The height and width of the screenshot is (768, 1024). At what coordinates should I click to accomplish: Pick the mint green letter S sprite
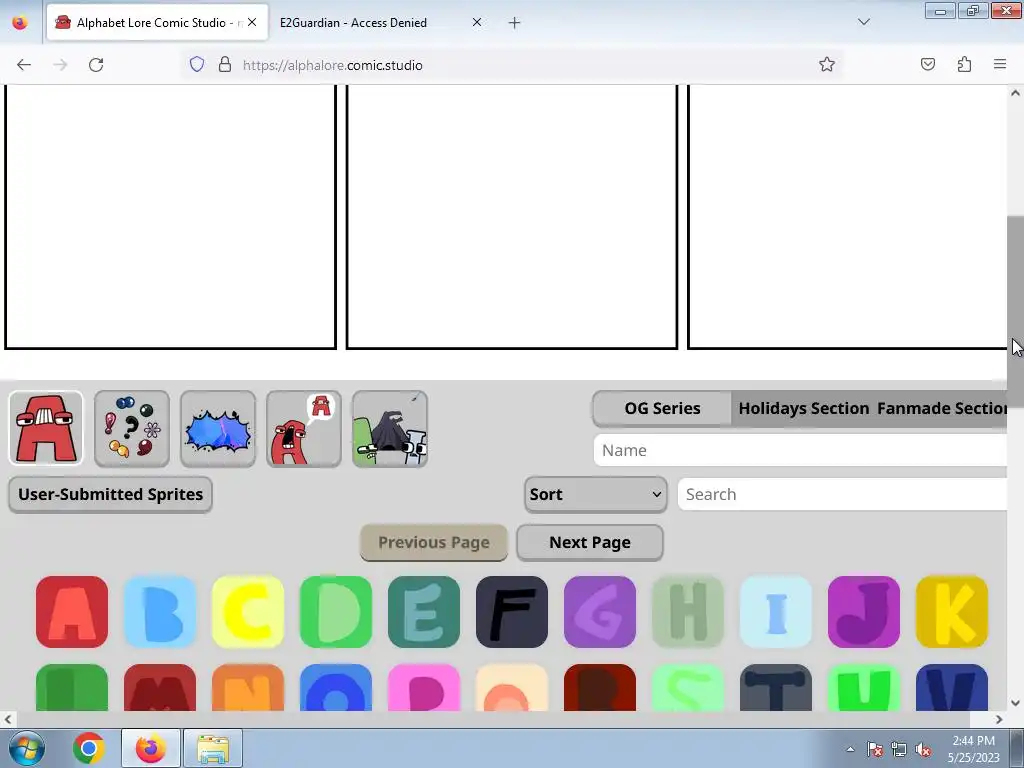click(688, 688)
